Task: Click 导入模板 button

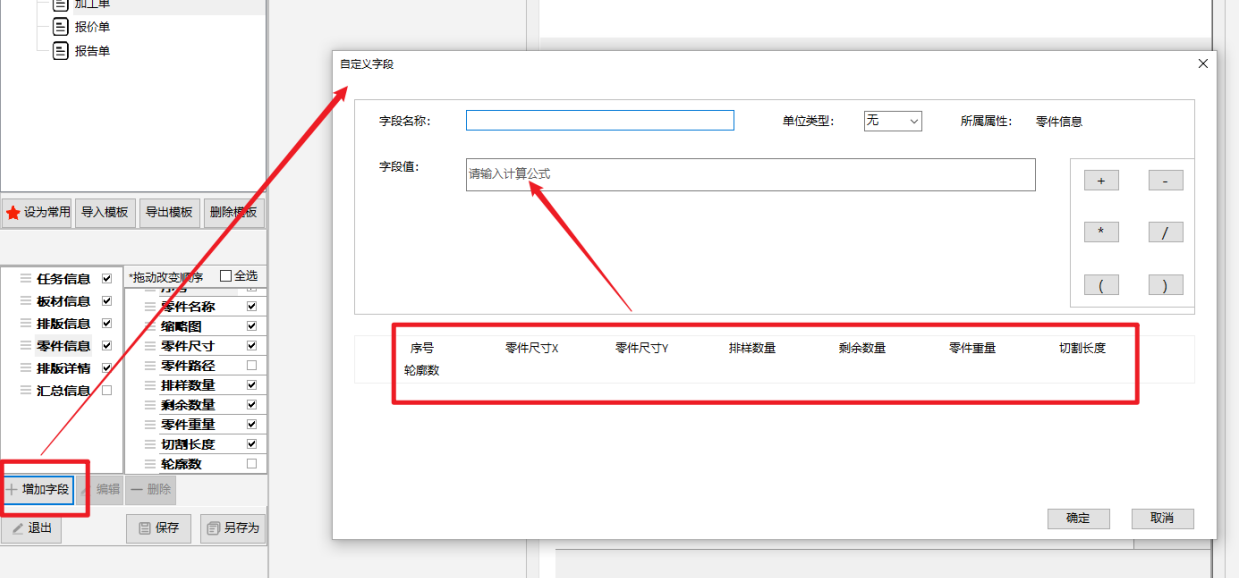Action: [x=105, y=213]
